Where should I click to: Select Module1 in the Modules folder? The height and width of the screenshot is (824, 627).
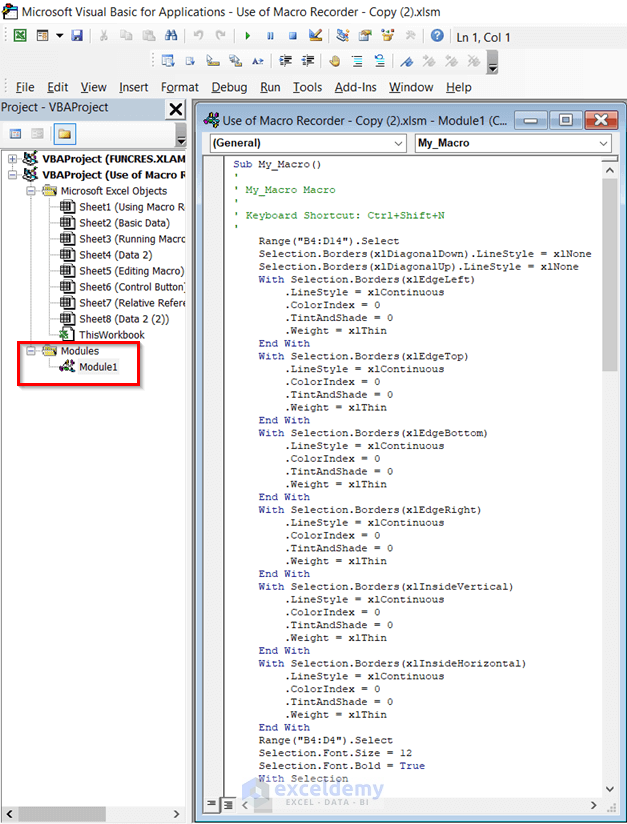tap(98, 367)
